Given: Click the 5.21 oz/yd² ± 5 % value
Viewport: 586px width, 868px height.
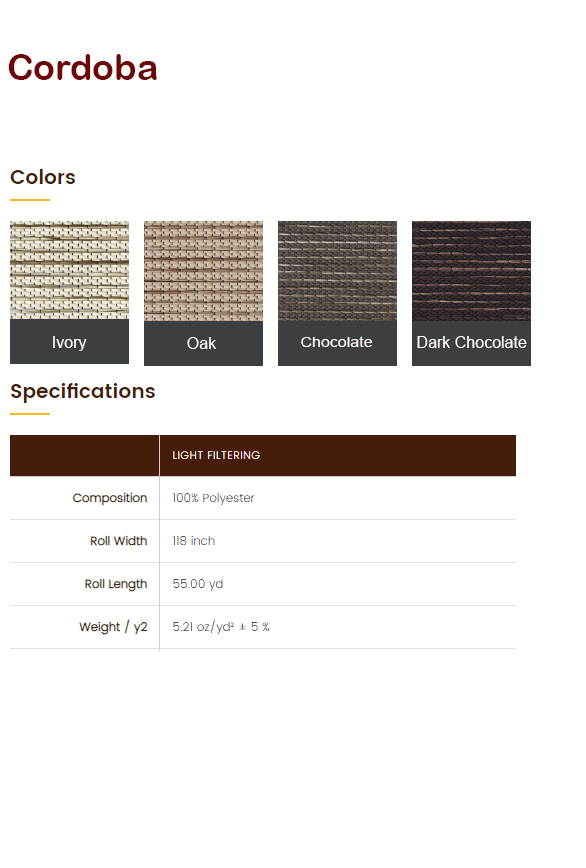Looking at the screenshot, I should click(221, 627).
